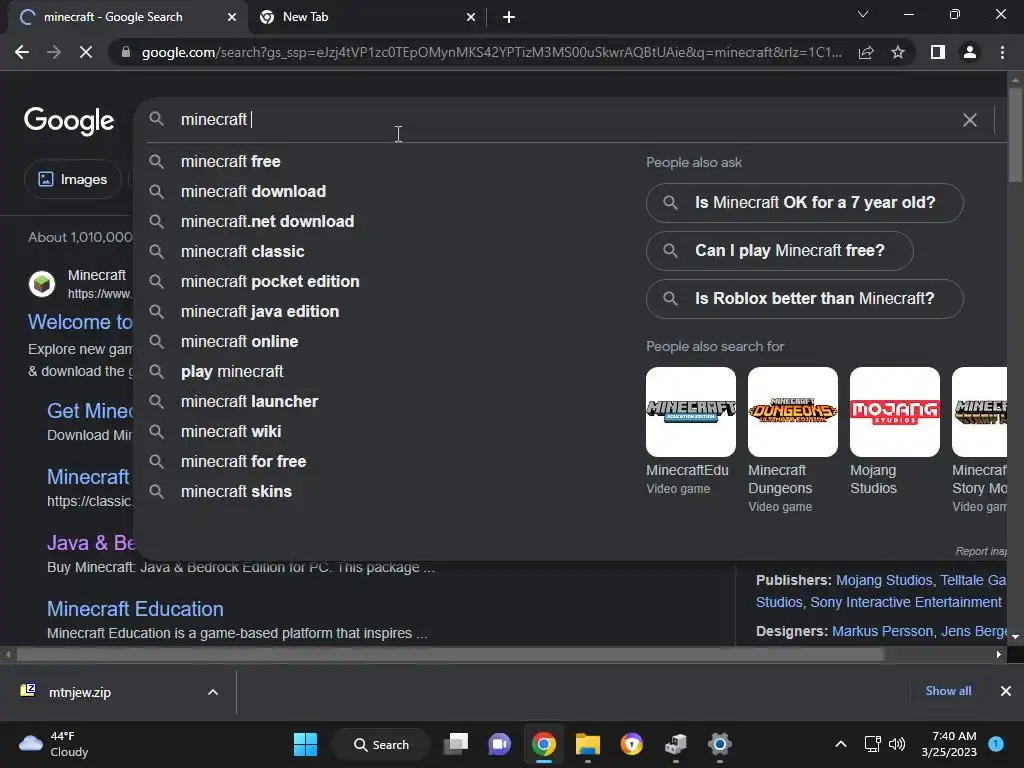The image size is (1024, 768).
Task: Open the clock showing 7:40 AM
Action: click(949, 744)
